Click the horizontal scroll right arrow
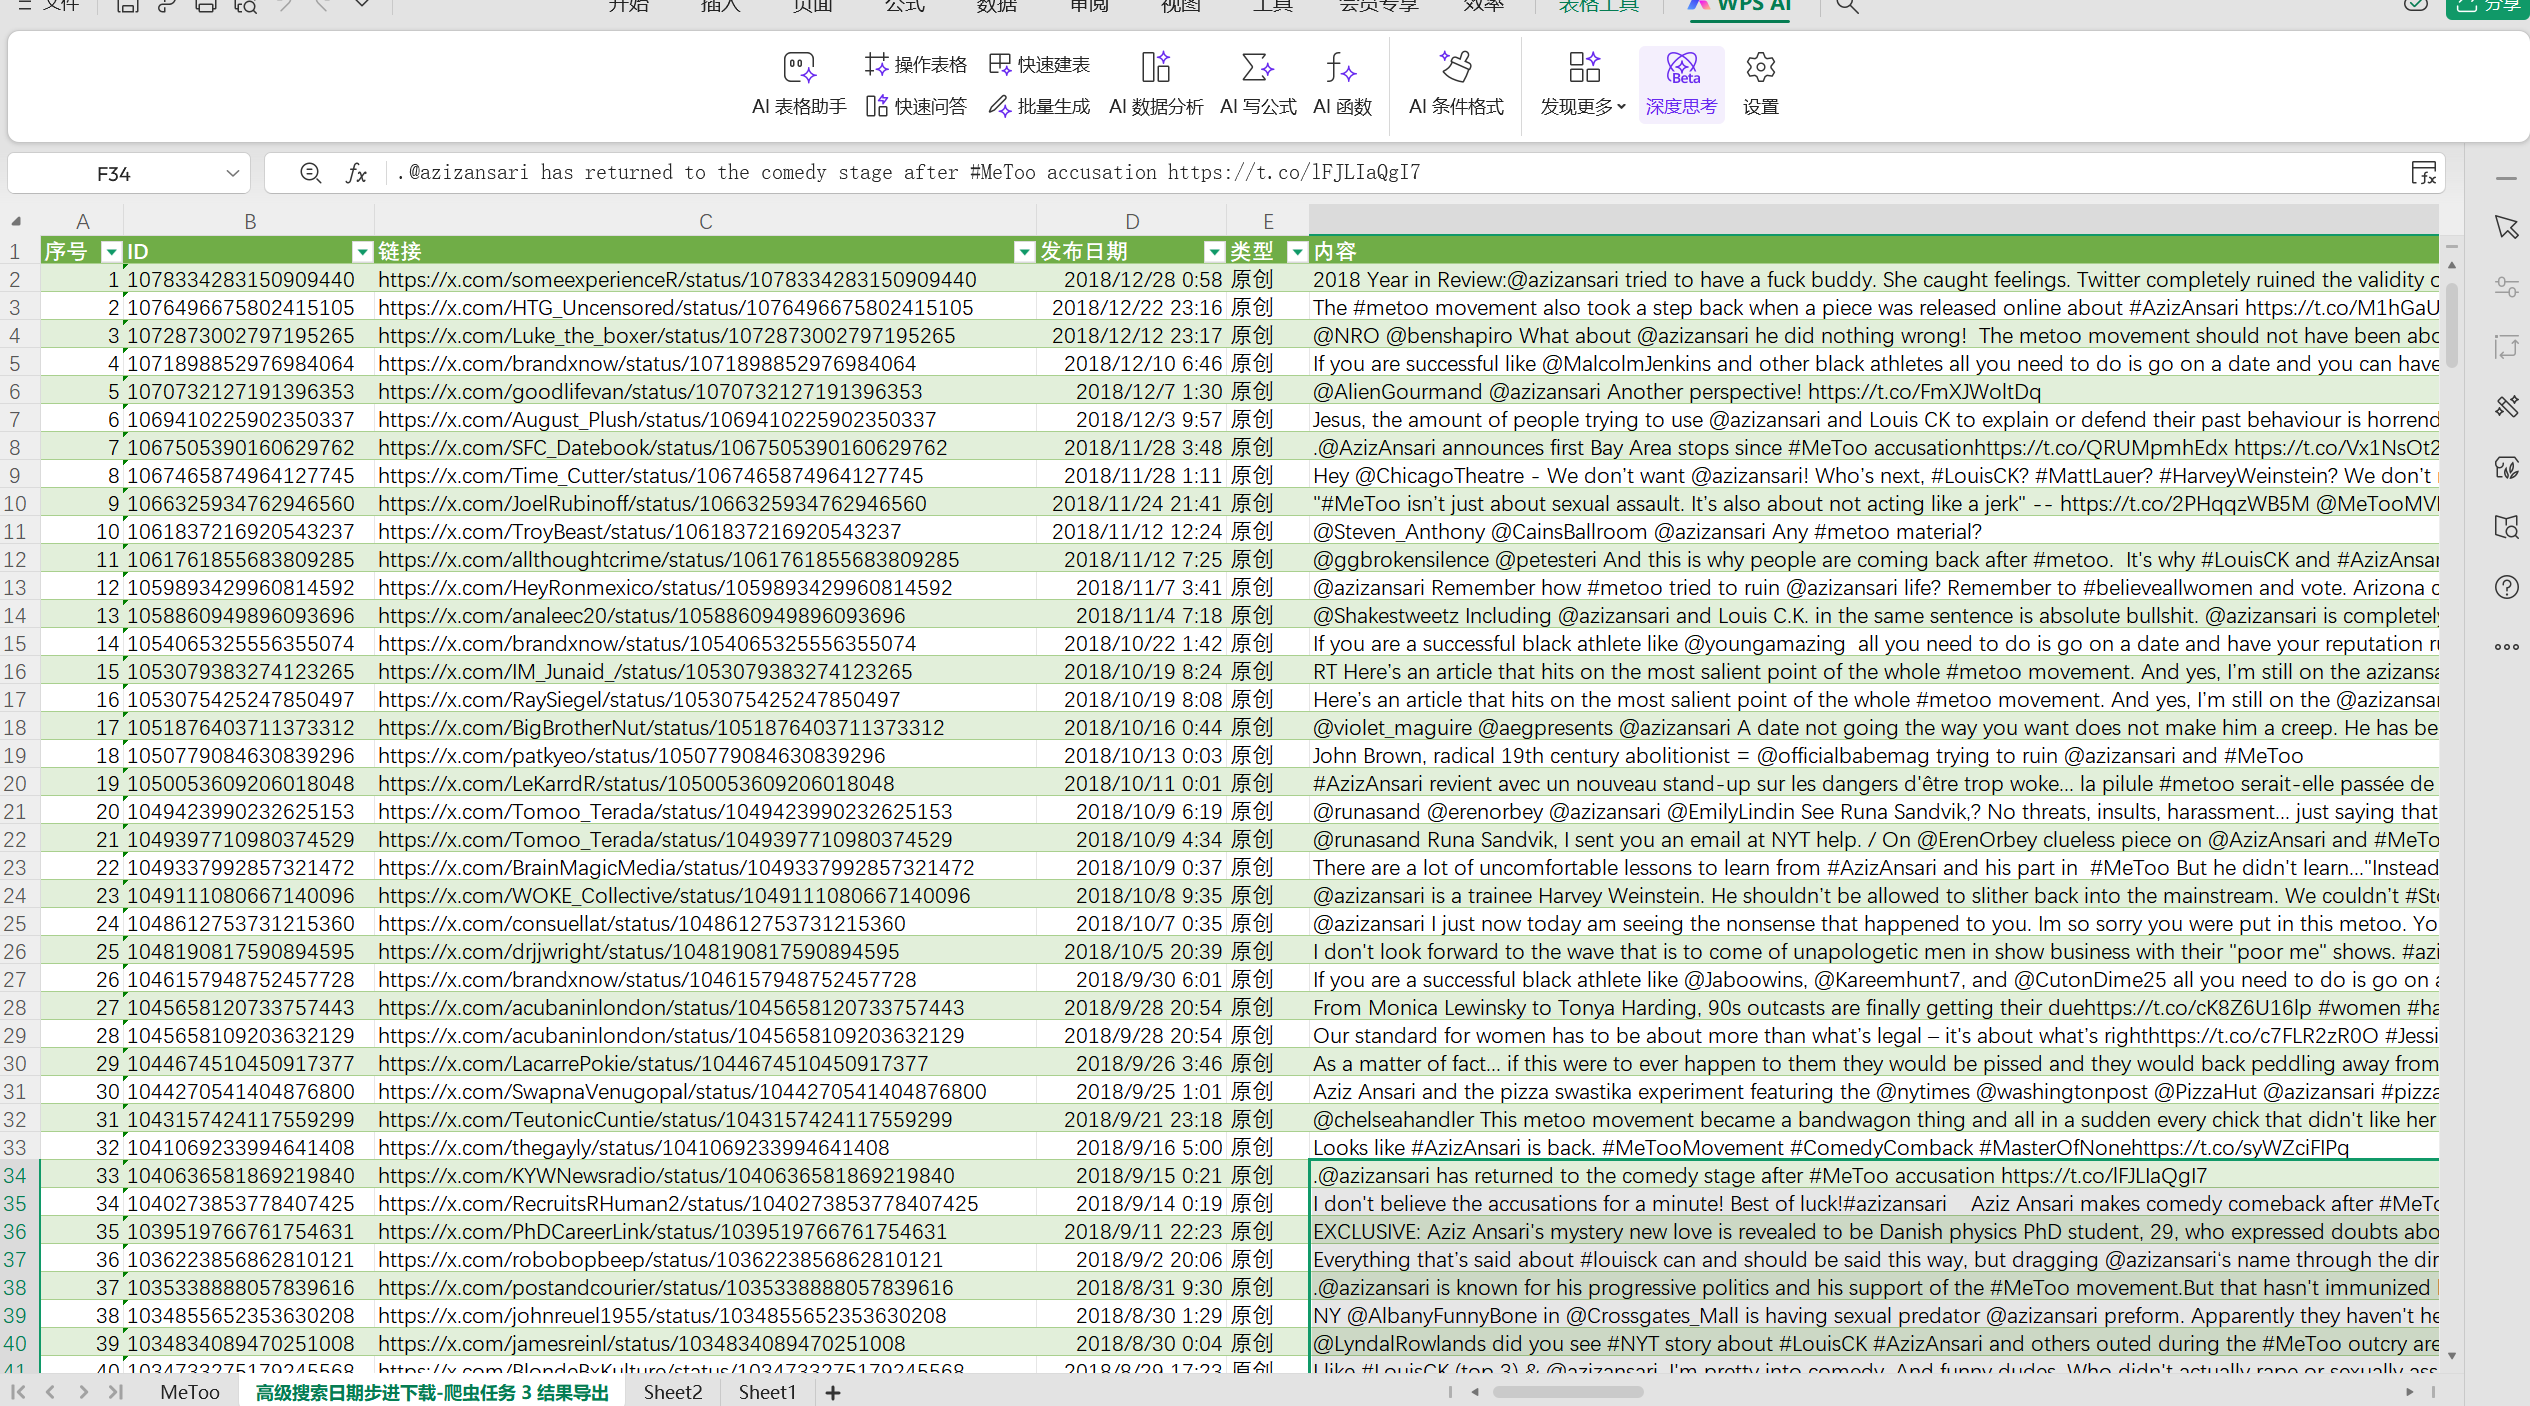The image size is (2530, 1406). (2409, 1392)
